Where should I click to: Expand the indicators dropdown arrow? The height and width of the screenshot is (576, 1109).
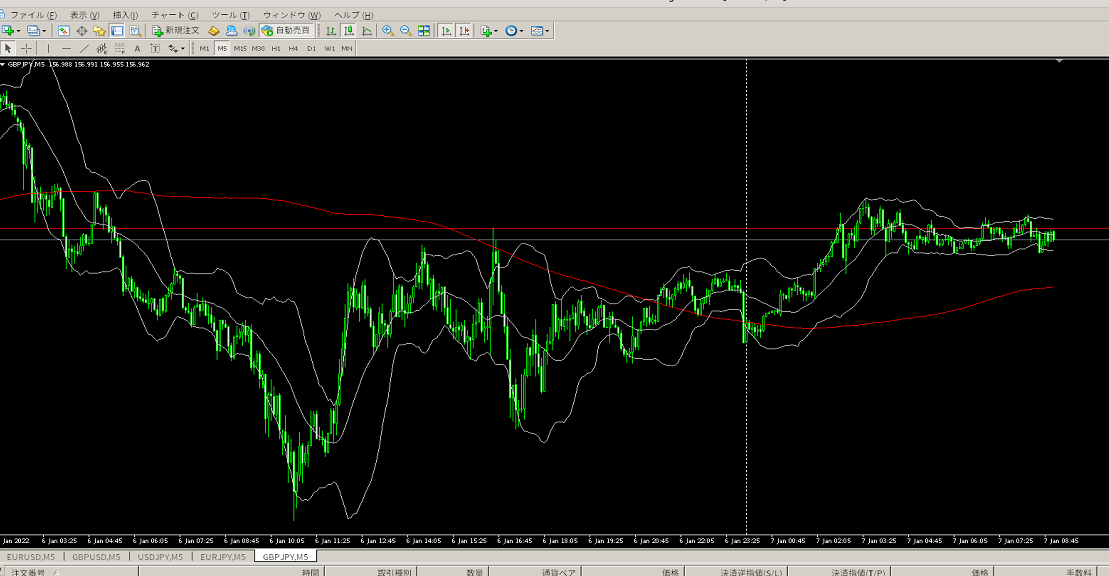click(x=496, y=31)
